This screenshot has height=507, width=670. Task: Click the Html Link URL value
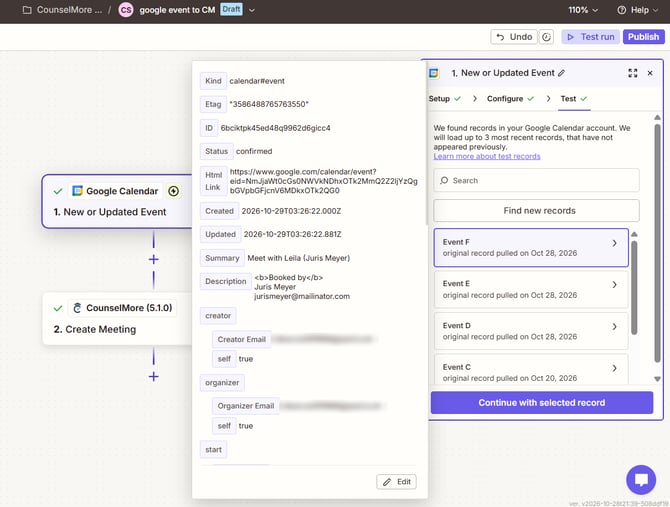tap(323, 181)
